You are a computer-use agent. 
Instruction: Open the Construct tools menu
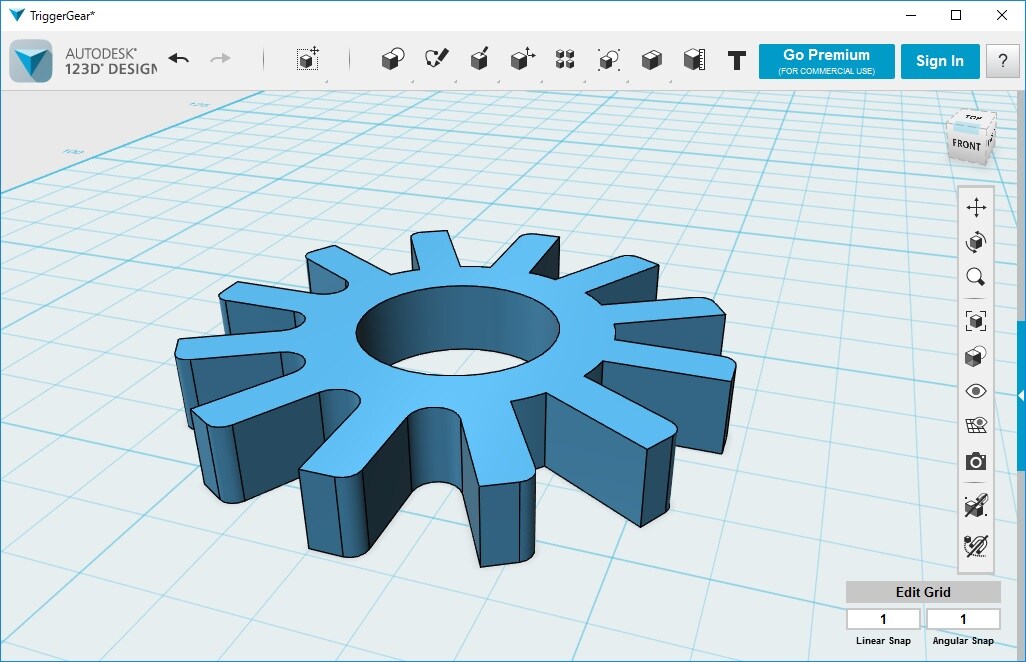480,59
